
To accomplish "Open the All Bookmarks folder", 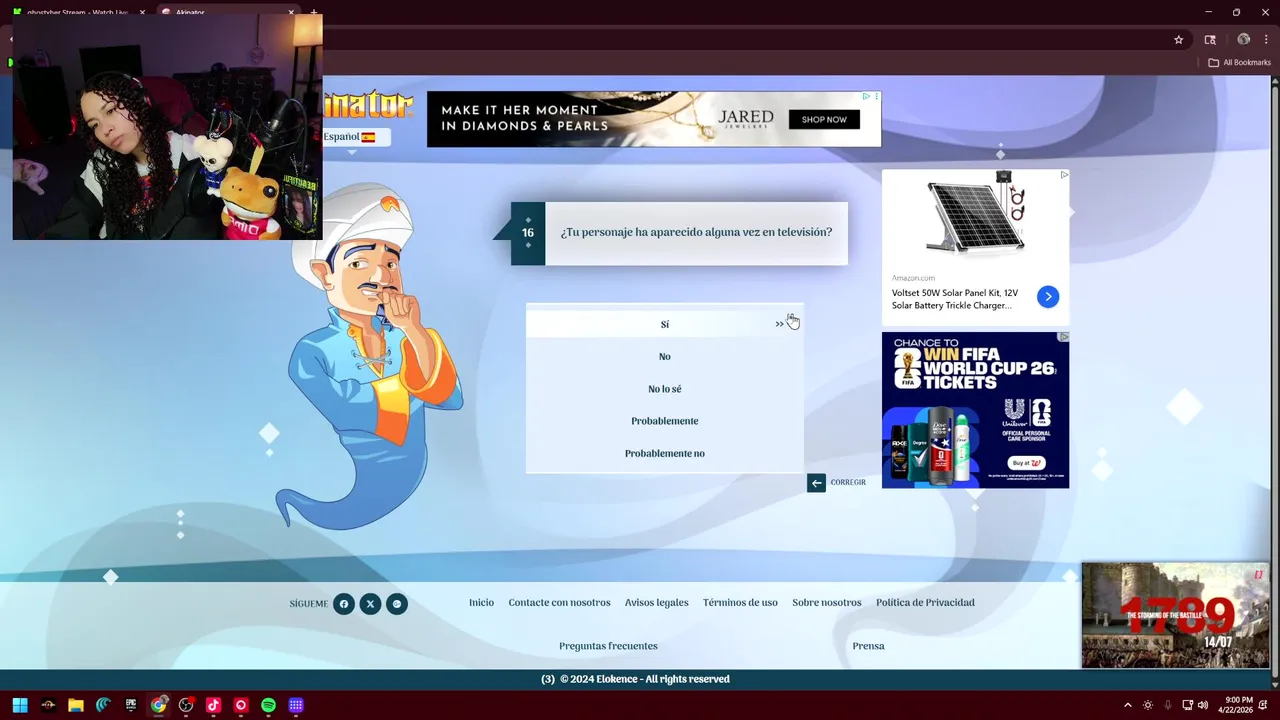I will [1239, 62].
